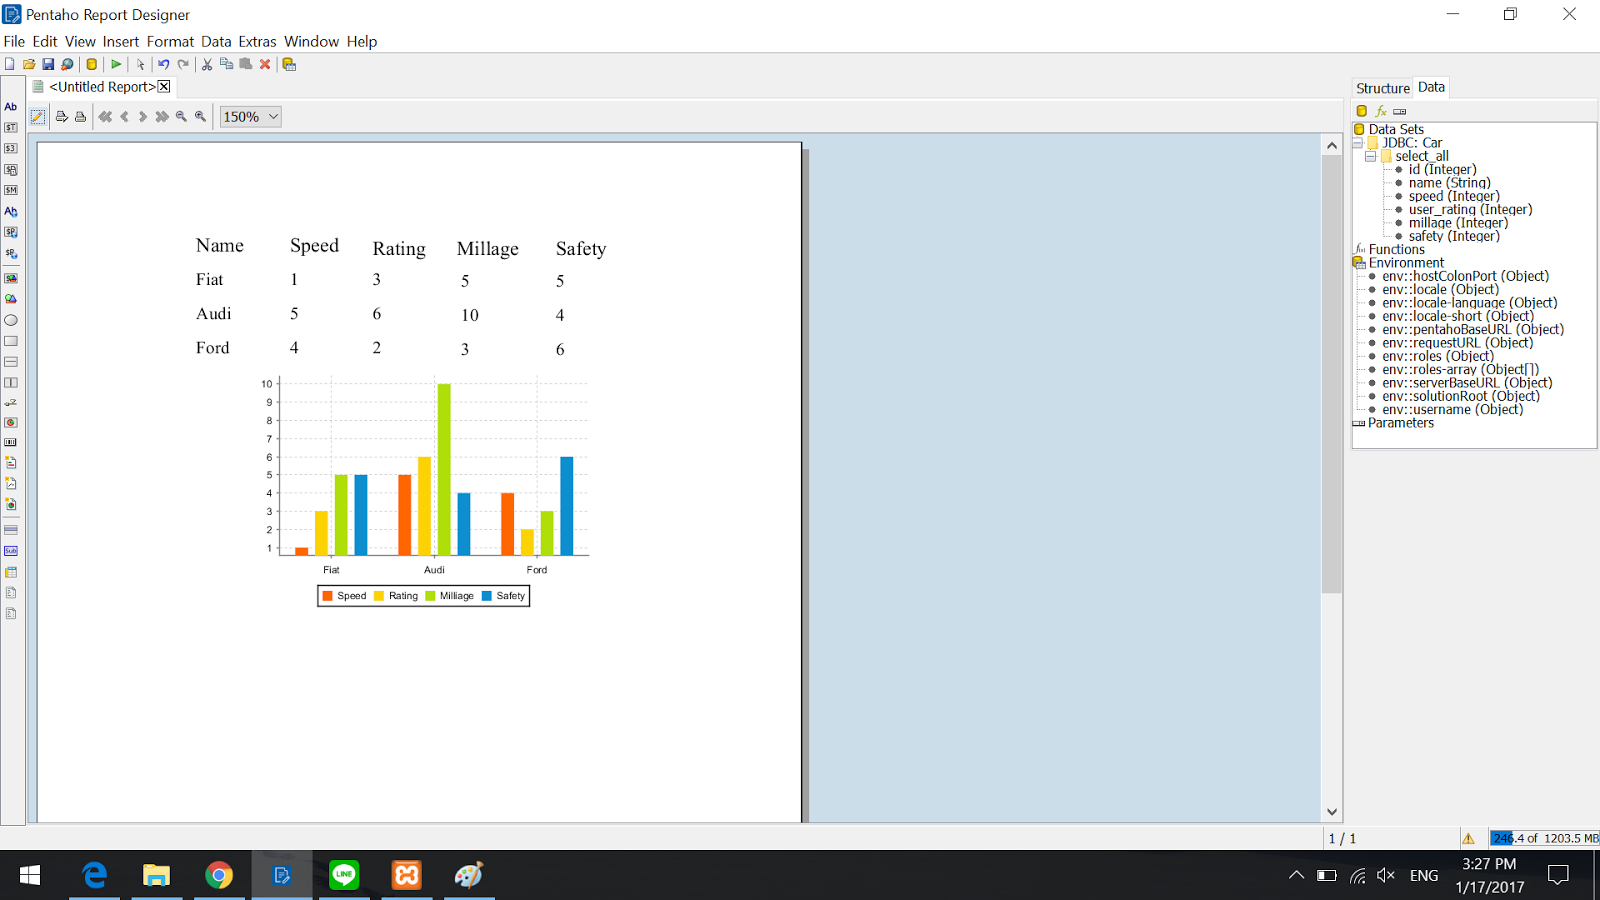This screenshot has width=1600, height=900.
Task: Open the report publish globe icon
Action: point(66,63)
